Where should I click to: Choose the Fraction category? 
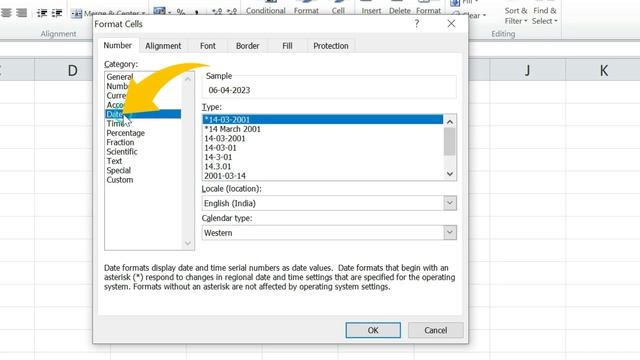pos(143,142)
